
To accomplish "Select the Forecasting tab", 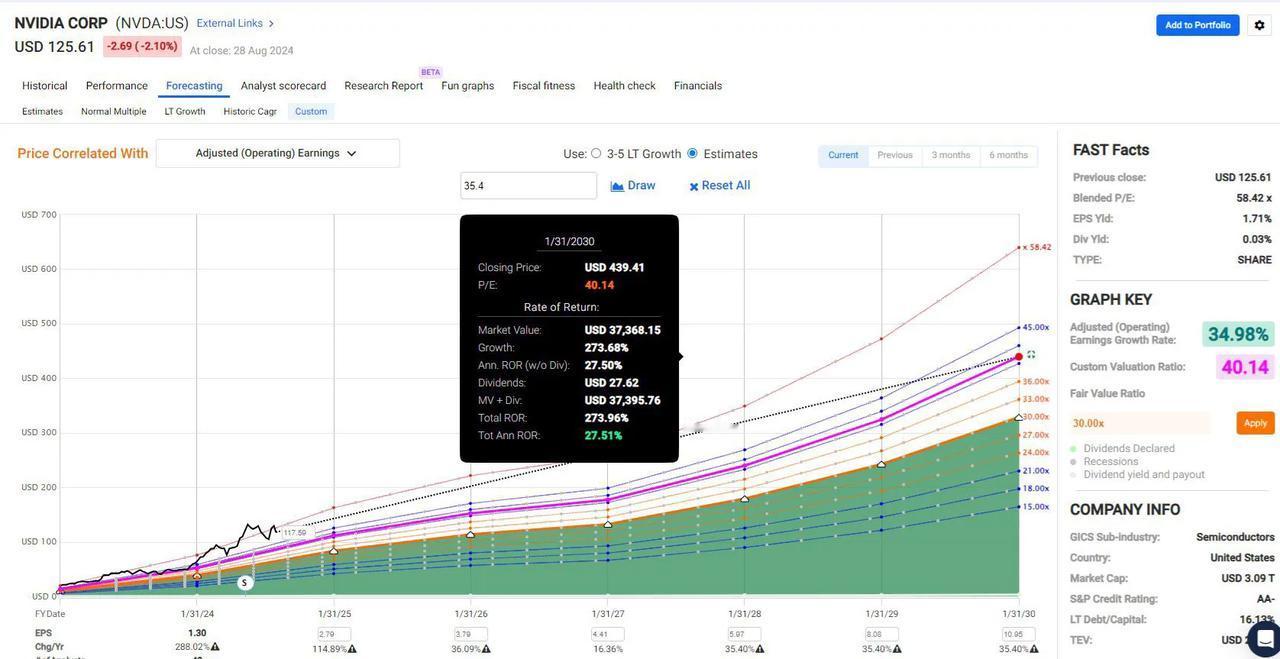I will 194,86.
